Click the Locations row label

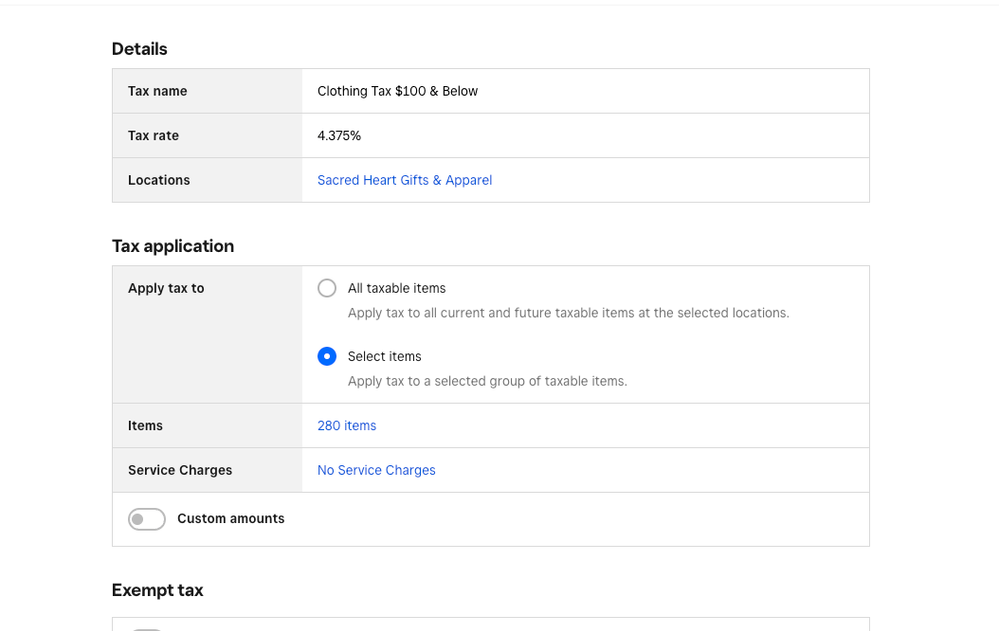[x=158, y=180]
